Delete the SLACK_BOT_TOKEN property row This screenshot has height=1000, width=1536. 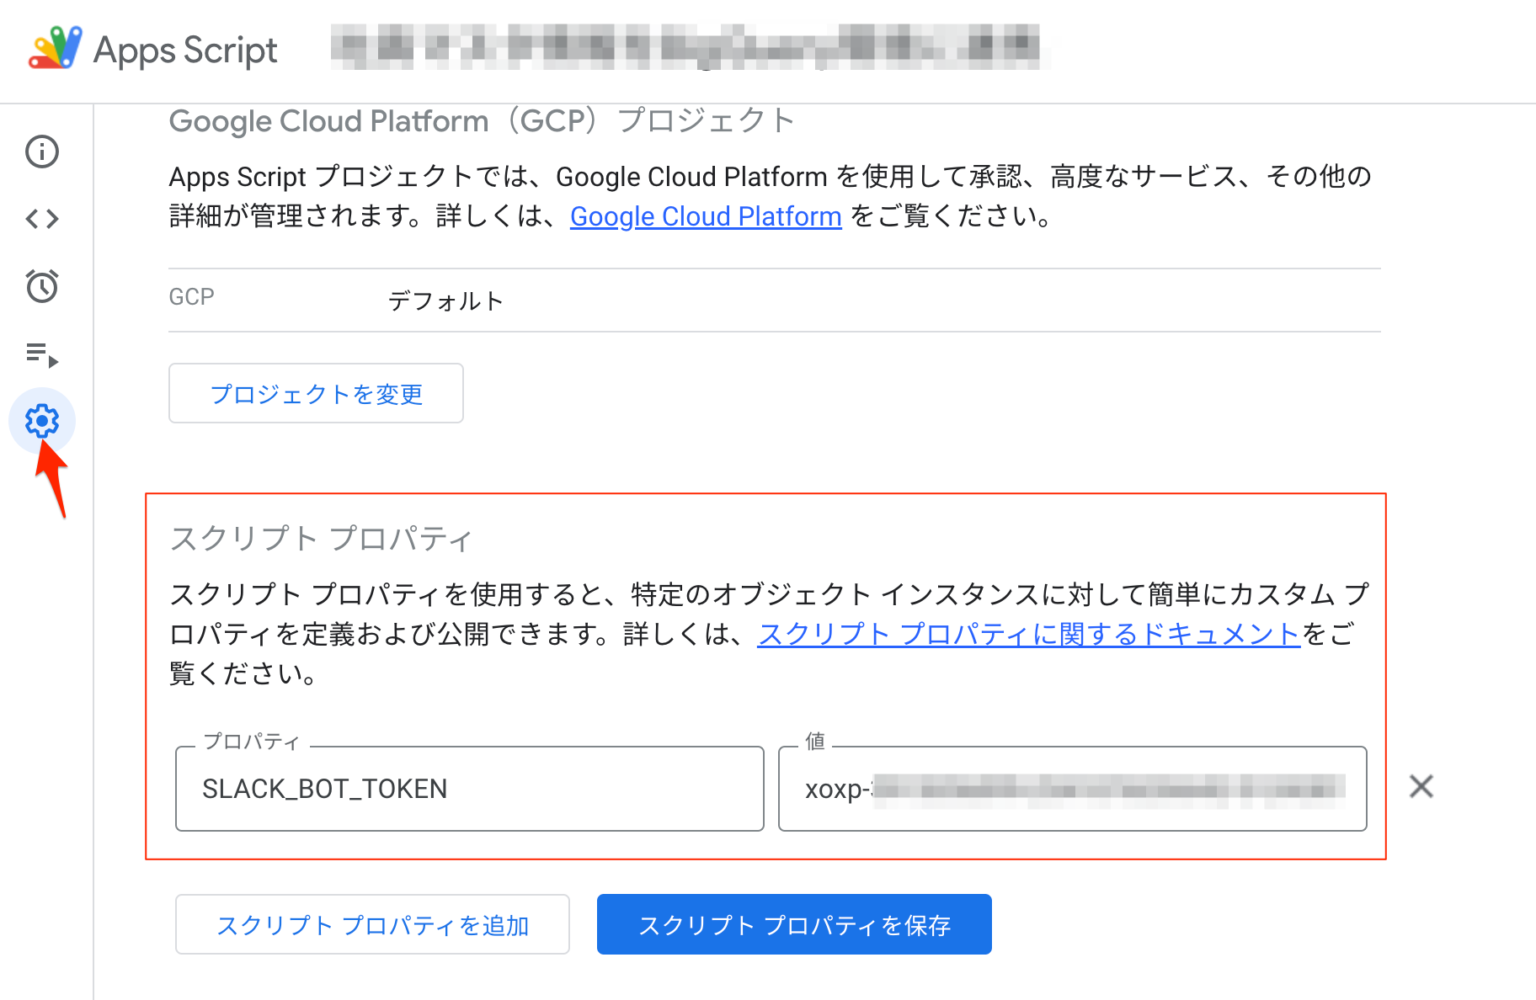click(1420, 787)
